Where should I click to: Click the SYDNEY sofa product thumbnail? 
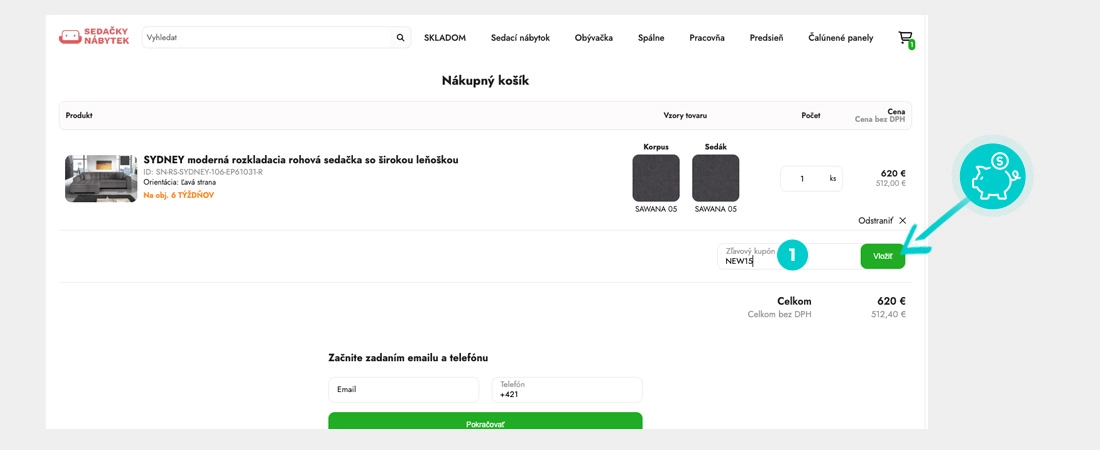101,178
